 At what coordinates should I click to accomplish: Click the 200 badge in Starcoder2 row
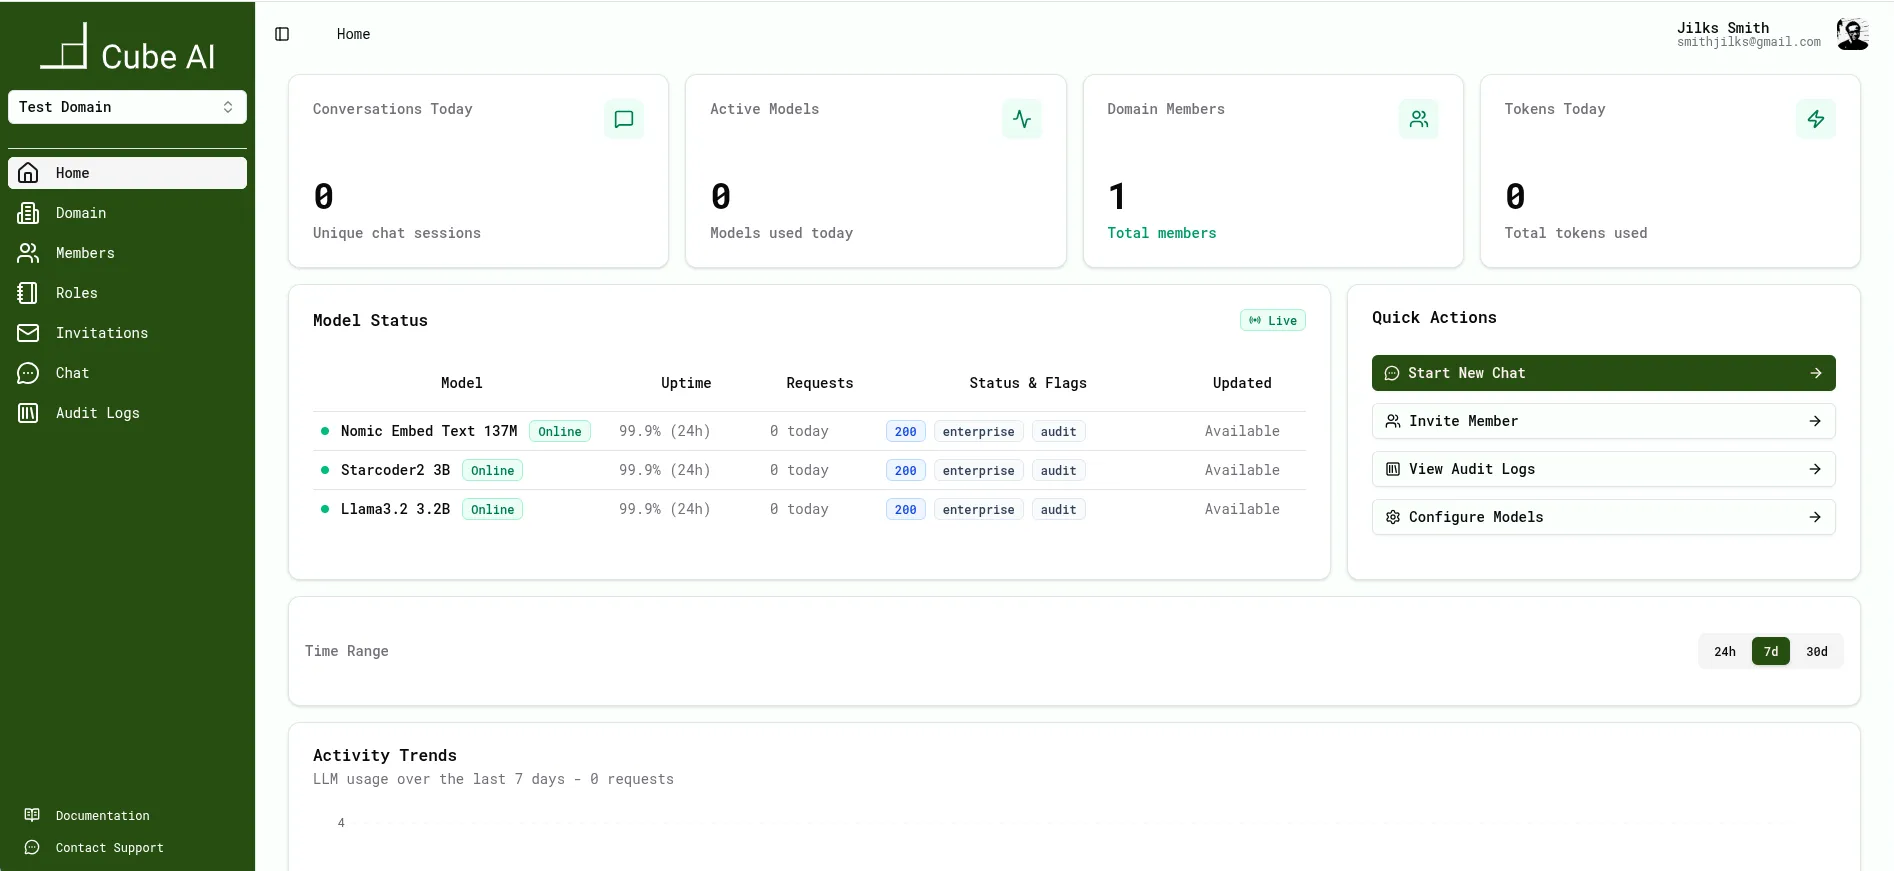[905, 470]
